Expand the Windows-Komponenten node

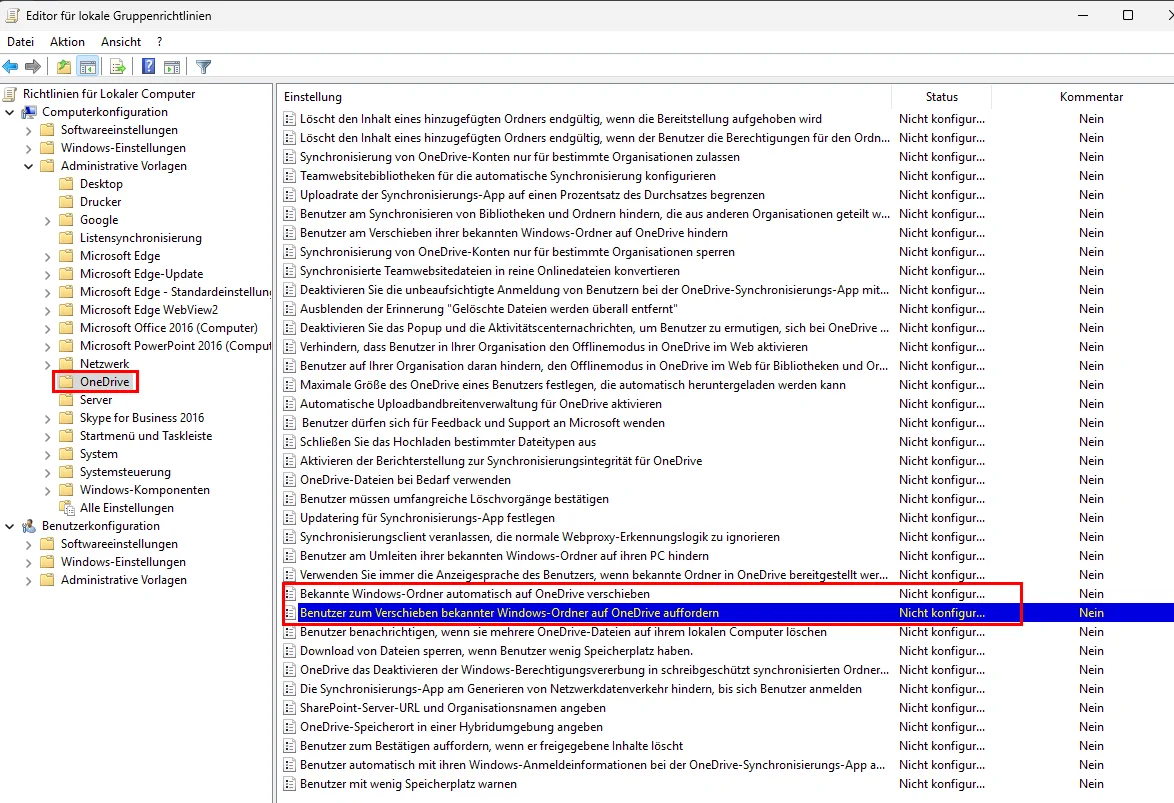[x=48, y=490]
